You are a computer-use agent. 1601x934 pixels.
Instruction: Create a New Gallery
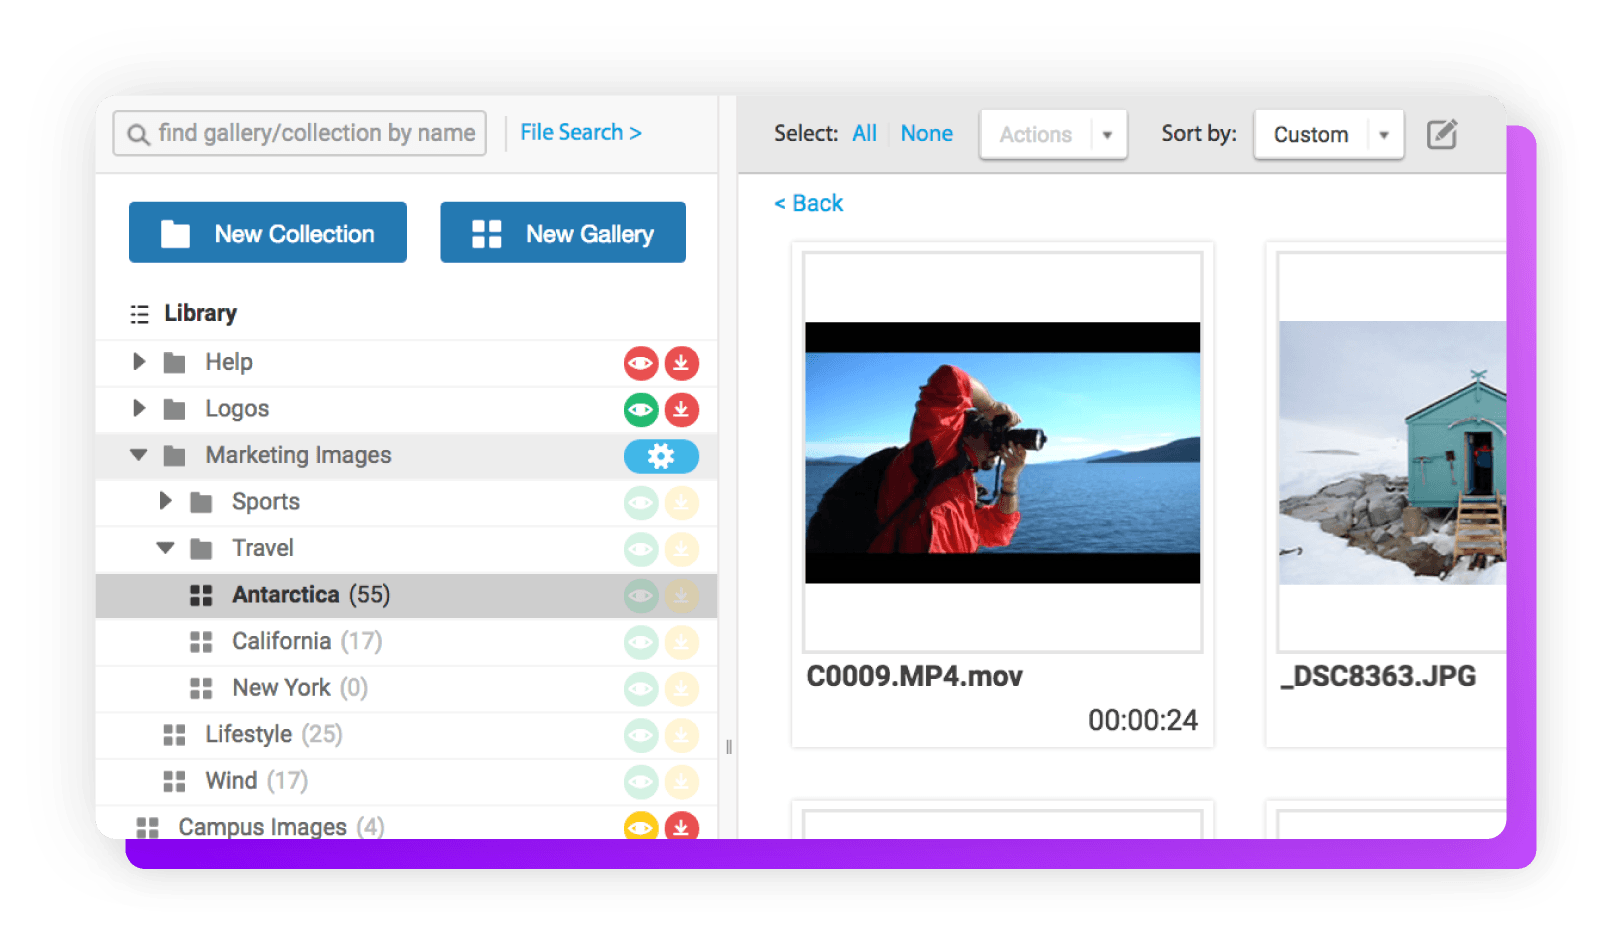[x=563, y=233]
